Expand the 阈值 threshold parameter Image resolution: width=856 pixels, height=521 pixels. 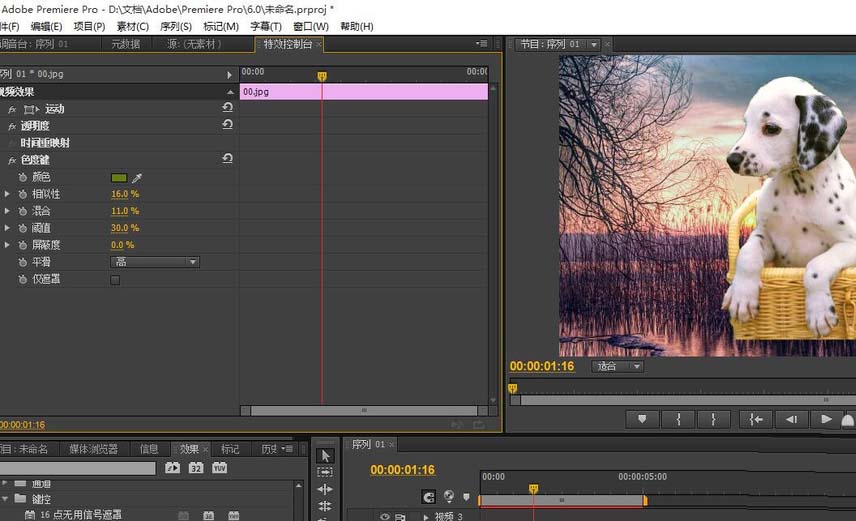pyautogui.click(x=7, y=227)
